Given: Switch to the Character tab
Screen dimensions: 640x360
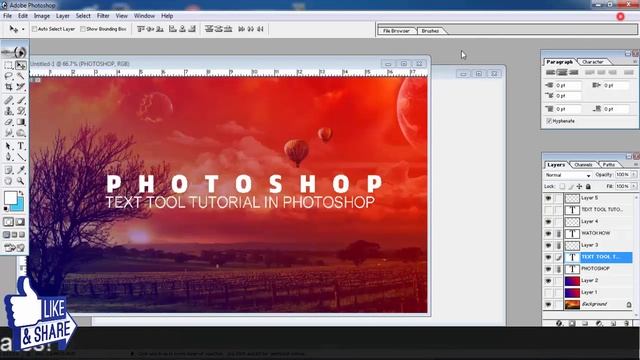Looking at the screenshot, I should click(593, 62).
